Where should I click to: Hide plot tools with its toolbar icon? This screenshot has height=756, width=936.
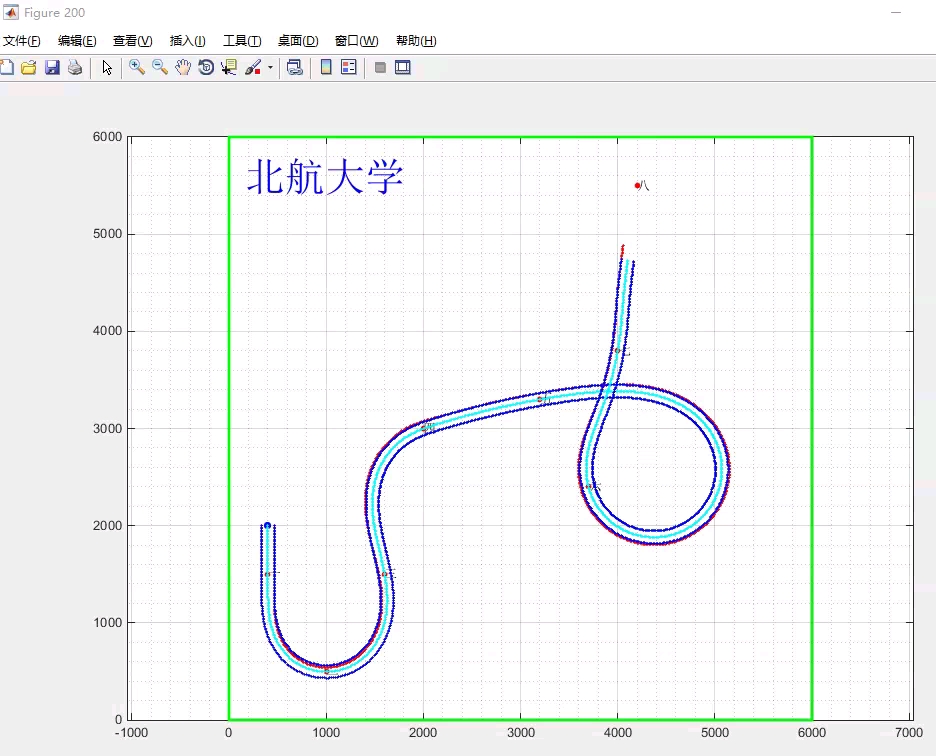379,67
